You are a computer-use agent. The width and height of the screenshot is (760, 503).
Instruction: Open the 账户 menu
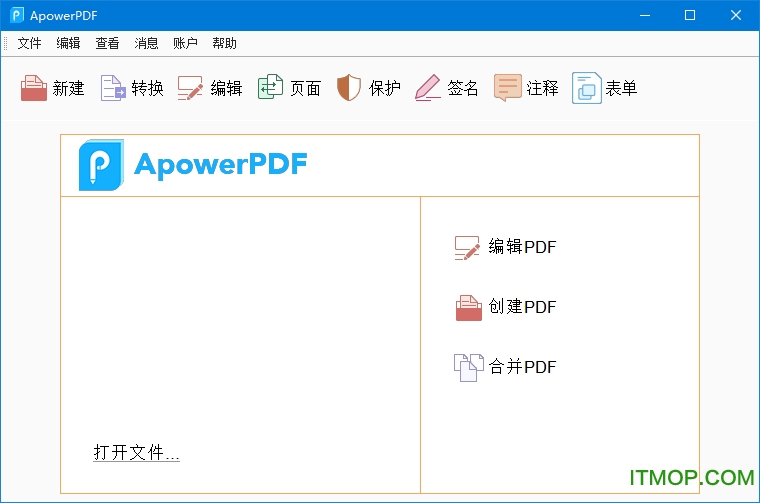(185, 44)
